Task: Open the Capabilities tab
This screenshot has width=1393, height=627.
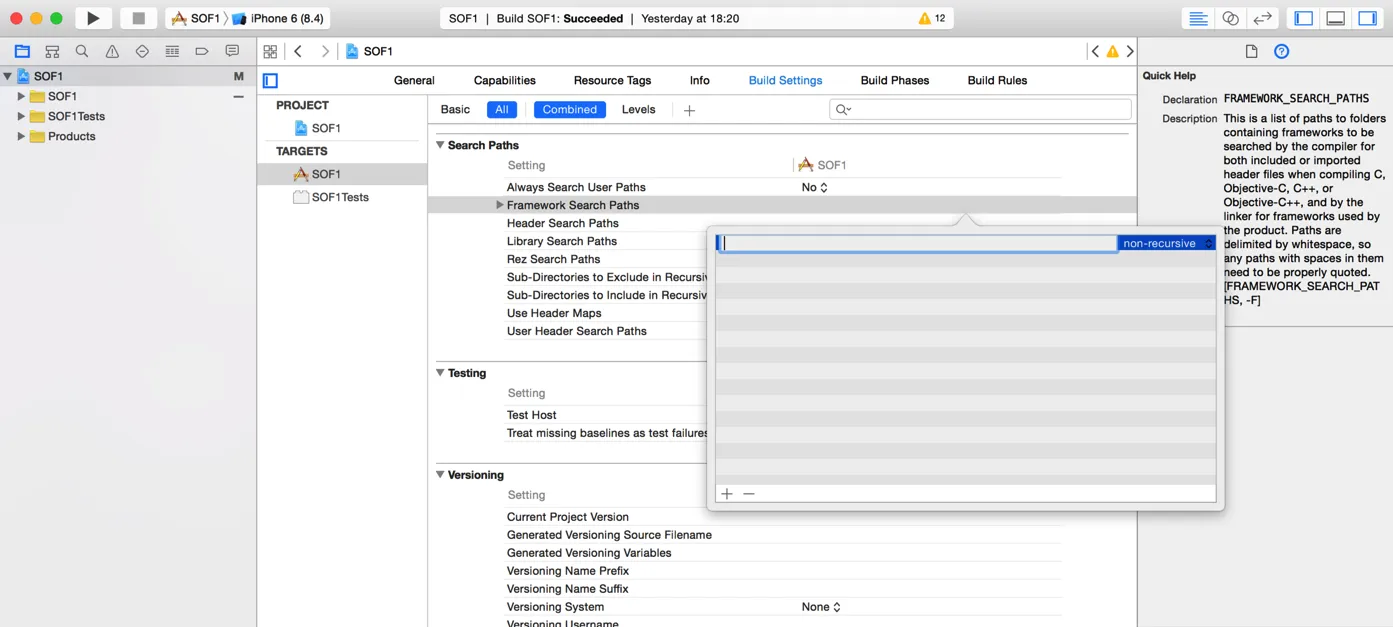Action: click(505, 80)
